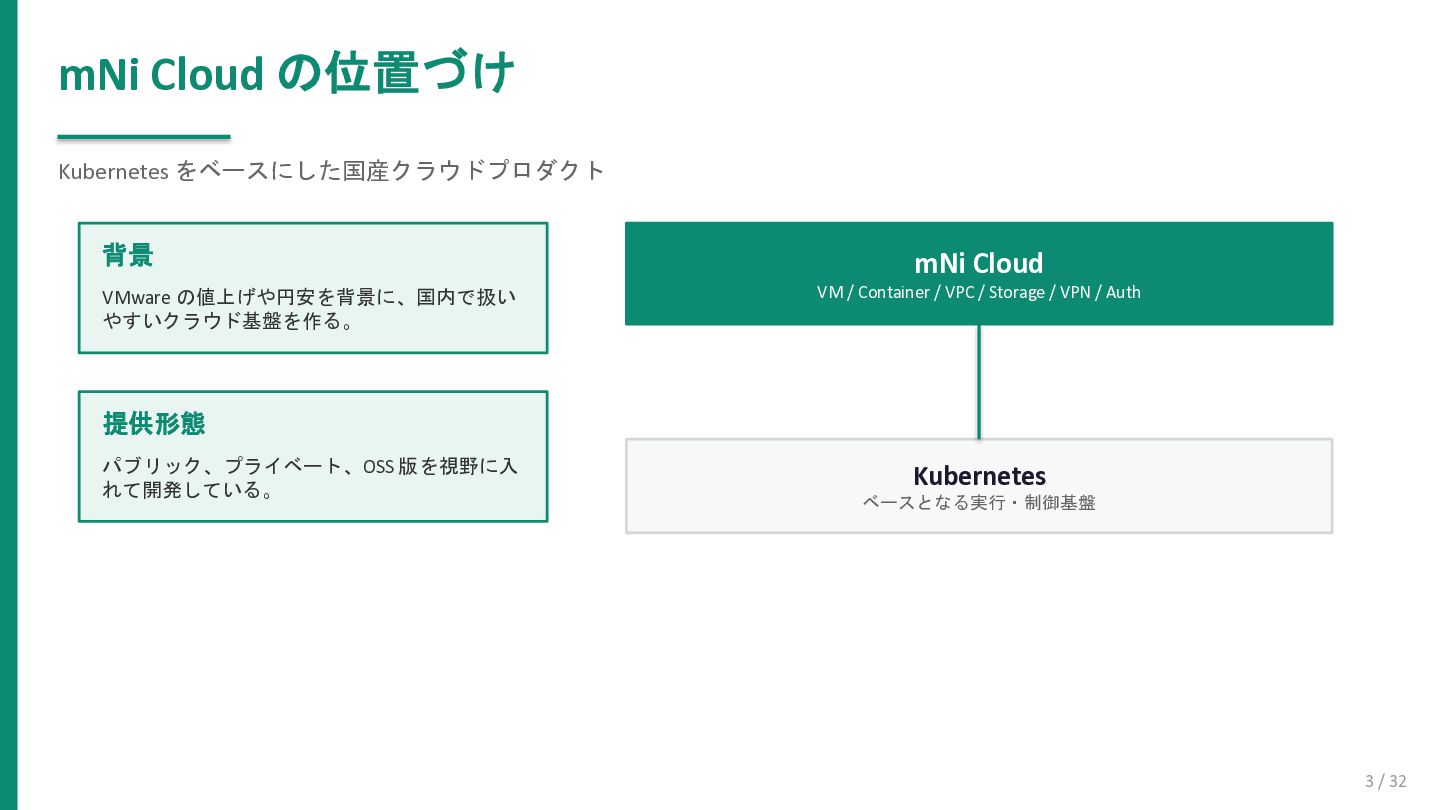Select the VM / Container / VPC services line
The height and width of the screenshot is (810, 1440).
point(979,292)
